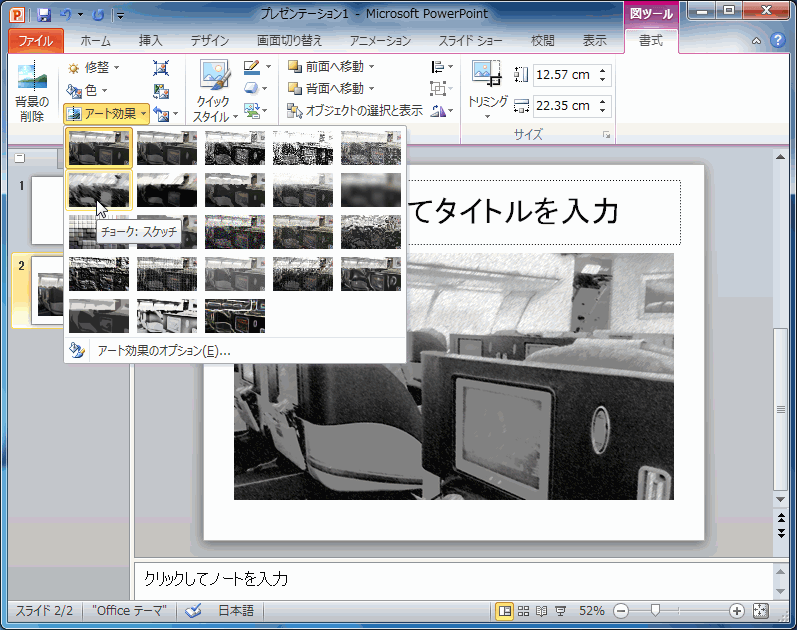Switch to the アニメーション tab
Viewport: 797px width, 630px height.
coord(380,41)
